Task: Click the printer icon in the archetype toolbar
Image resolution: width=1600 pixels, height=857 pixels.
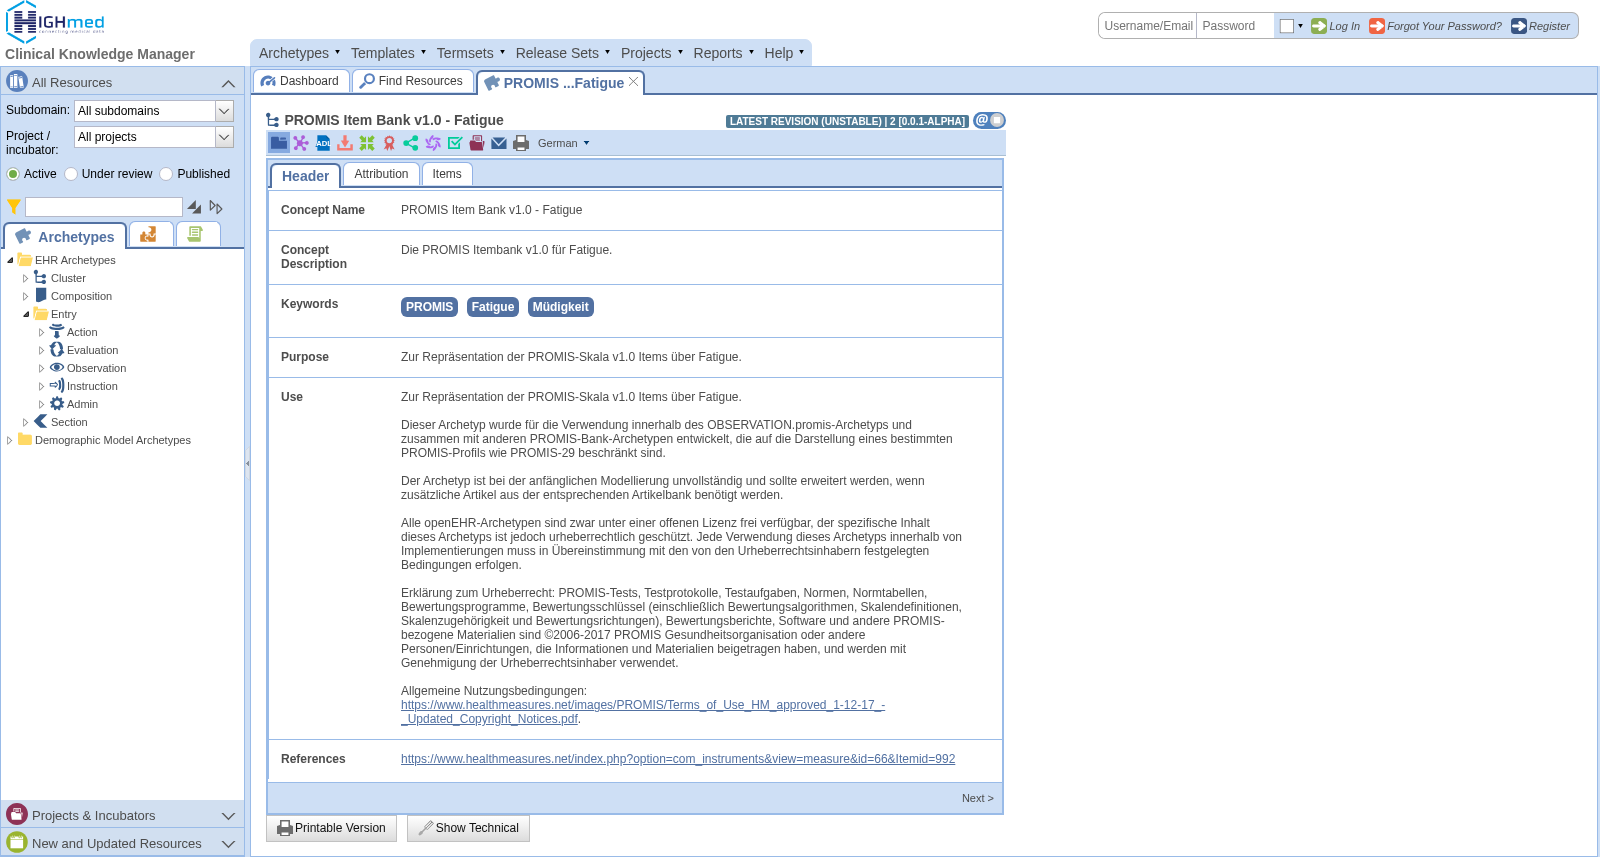Action: point(521,143)
